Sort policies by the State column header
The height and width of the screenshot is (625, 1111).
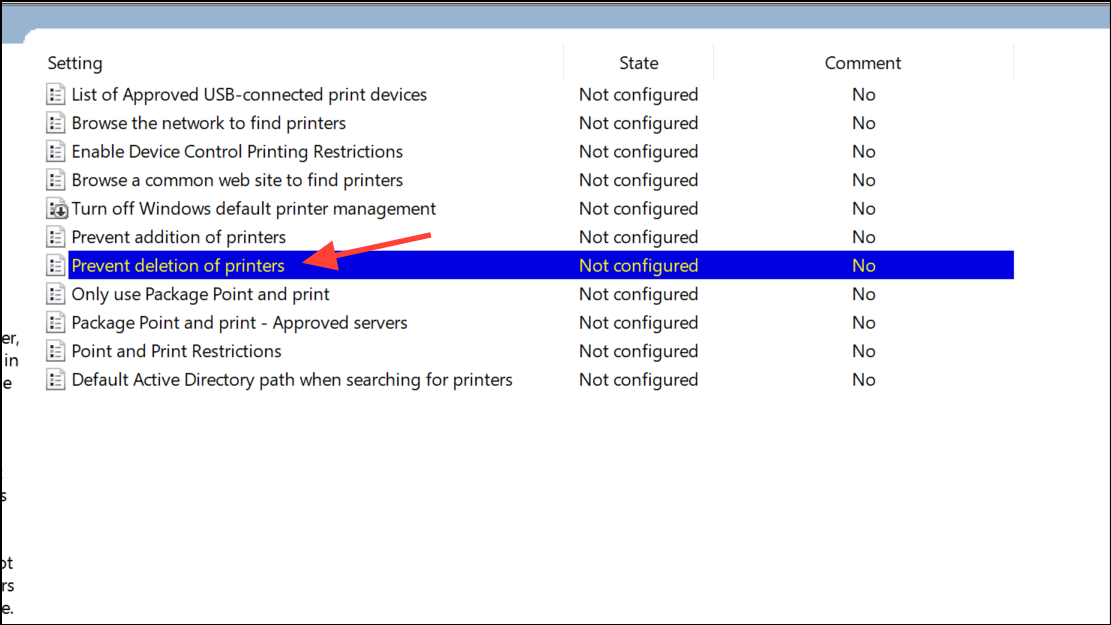point(638,63)
